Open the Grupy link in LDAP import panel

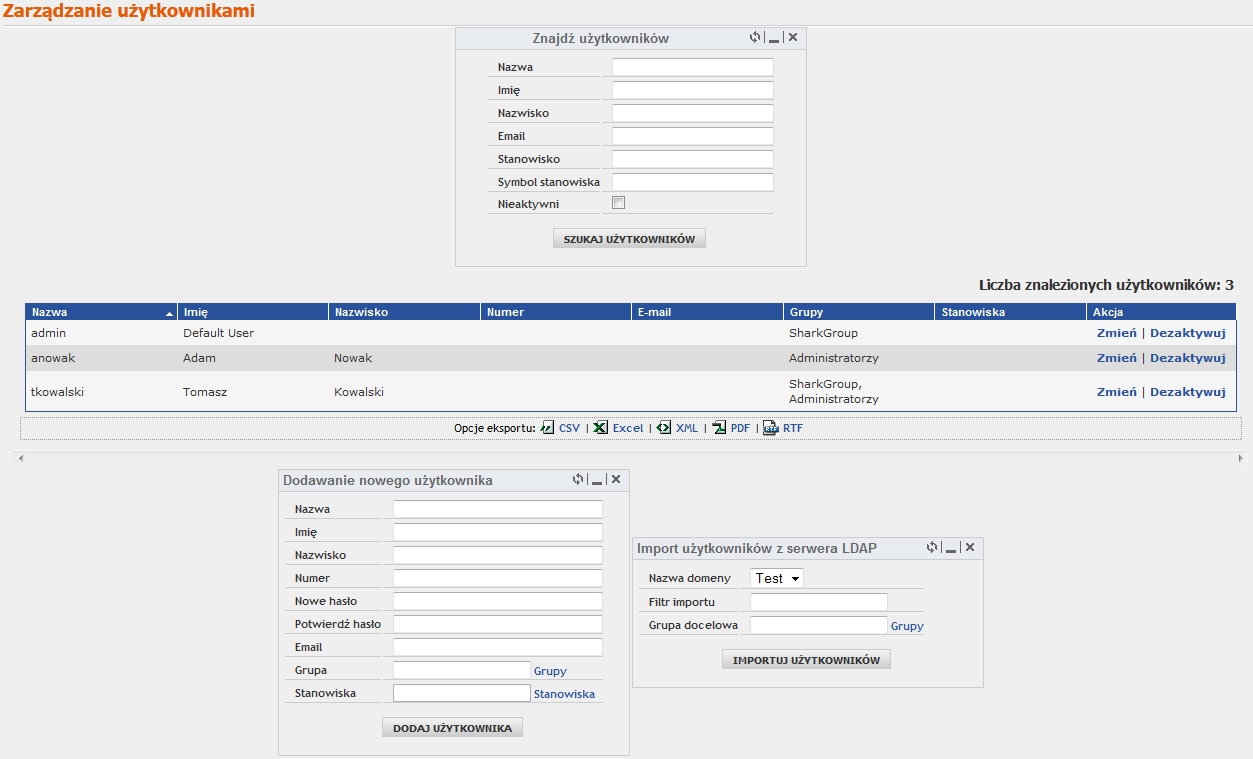coord(907,626)
